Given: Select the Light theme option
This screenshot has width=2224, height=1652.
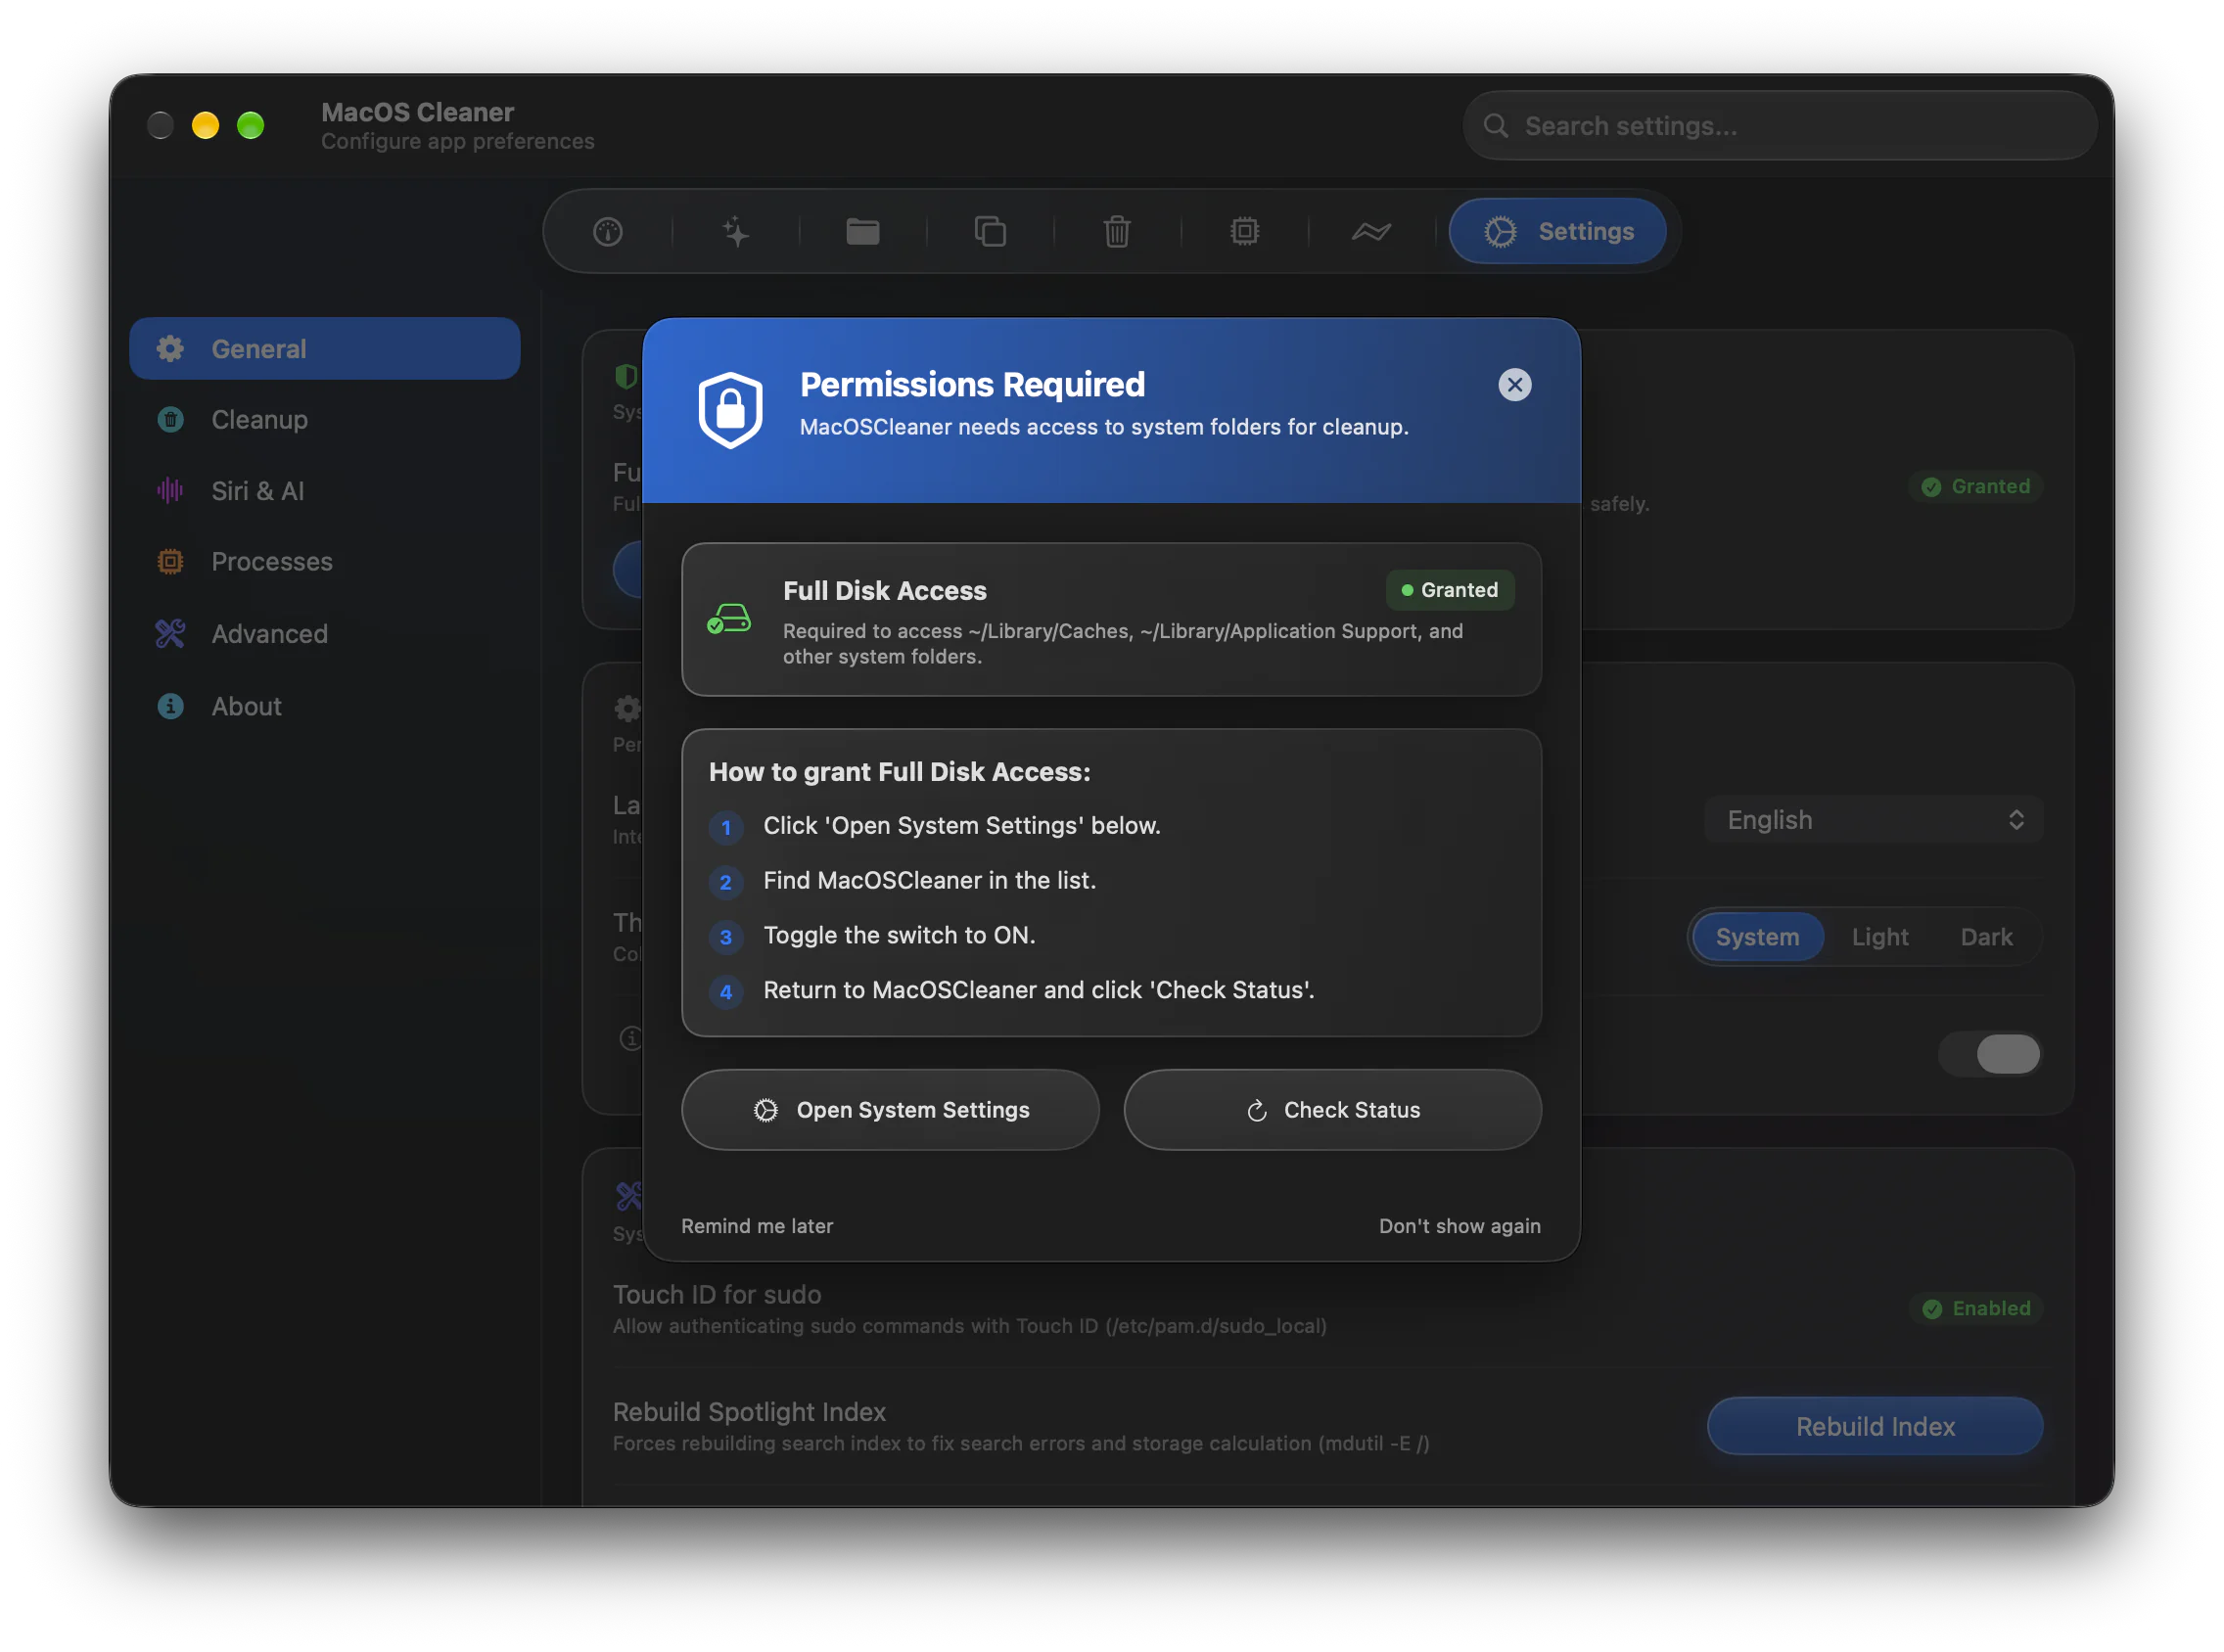Looking at the screenshot, I should tap(1879, 937).
